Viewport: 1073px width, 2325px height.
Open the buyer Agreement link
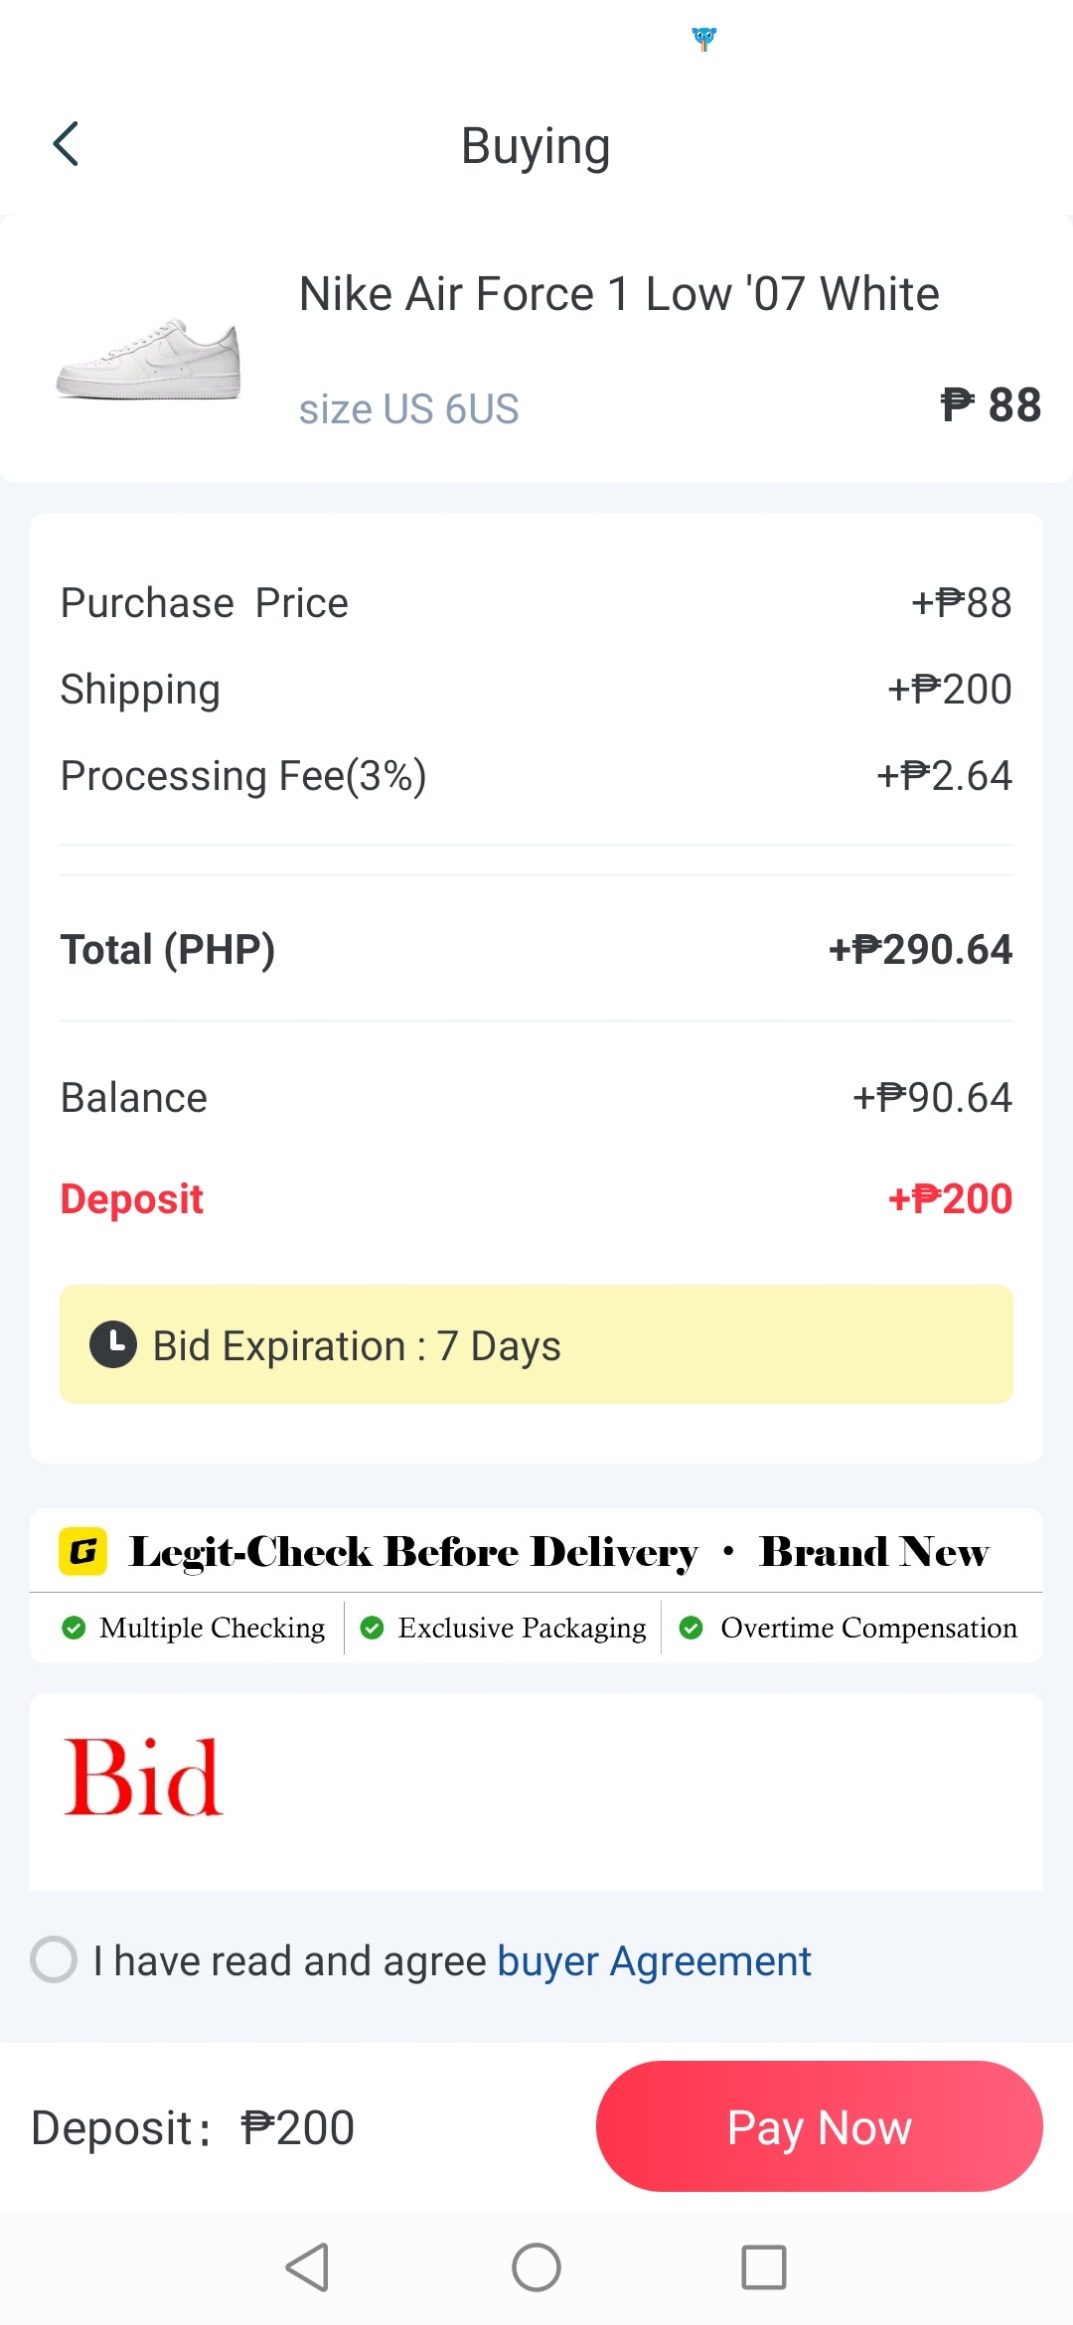point(654,1961)
